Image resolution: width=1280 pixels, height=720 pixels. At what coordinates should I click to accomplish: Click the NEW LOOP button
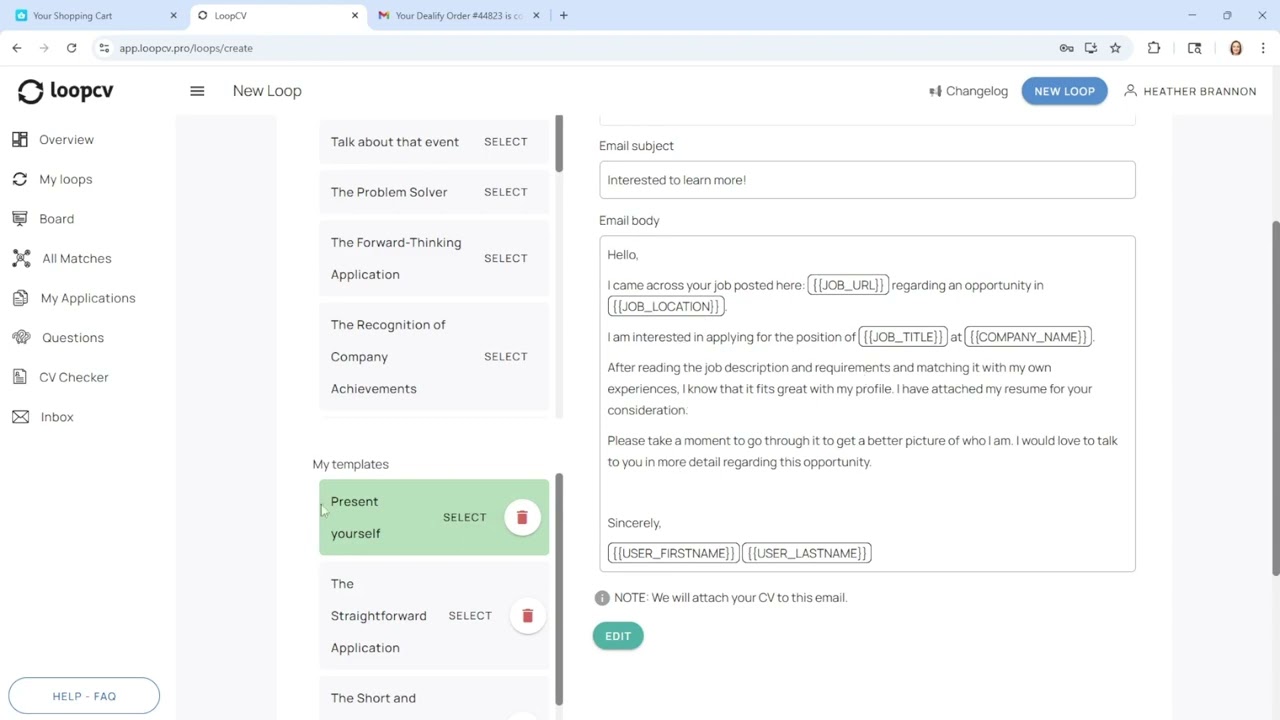click(x=1064, y=91)
